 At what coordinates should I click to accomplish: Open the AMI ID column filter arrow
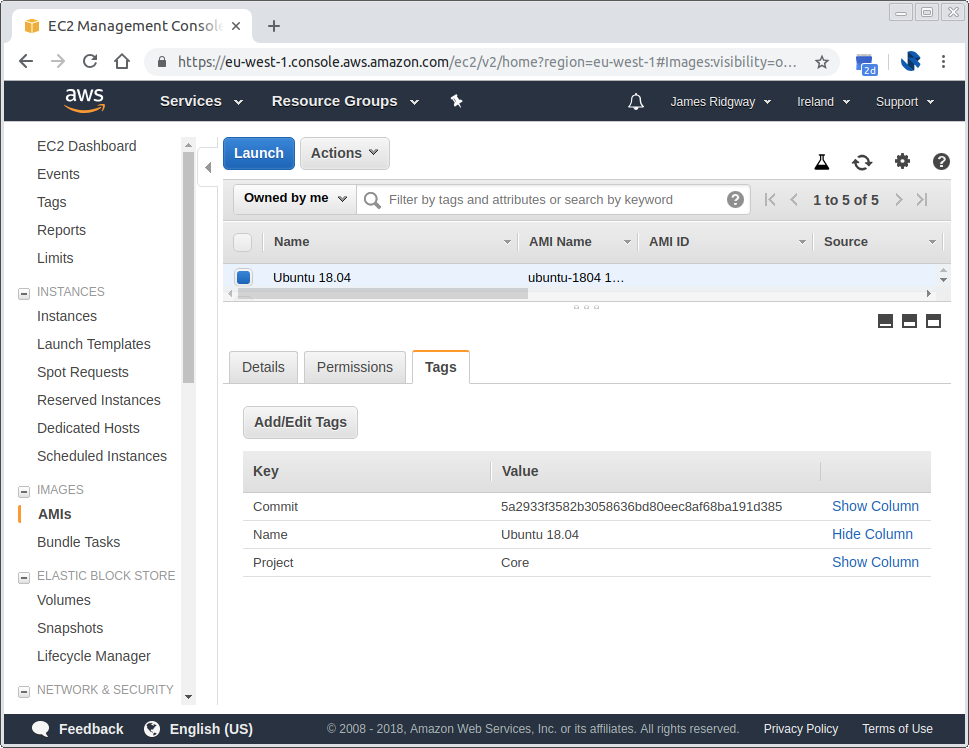coord(802,242)
